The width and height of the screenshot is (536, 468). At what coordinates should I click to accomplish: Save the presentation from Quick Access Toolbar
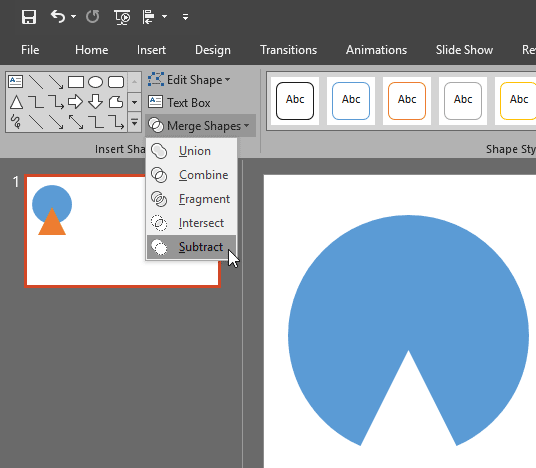pos(29,17)
